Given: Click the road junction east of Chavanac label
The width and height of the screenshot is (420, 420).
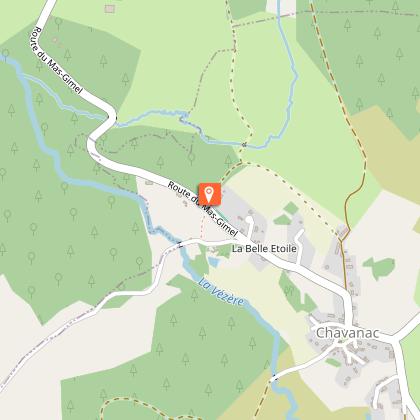Looking at the screenshot, I should click(x=394, y=340).
